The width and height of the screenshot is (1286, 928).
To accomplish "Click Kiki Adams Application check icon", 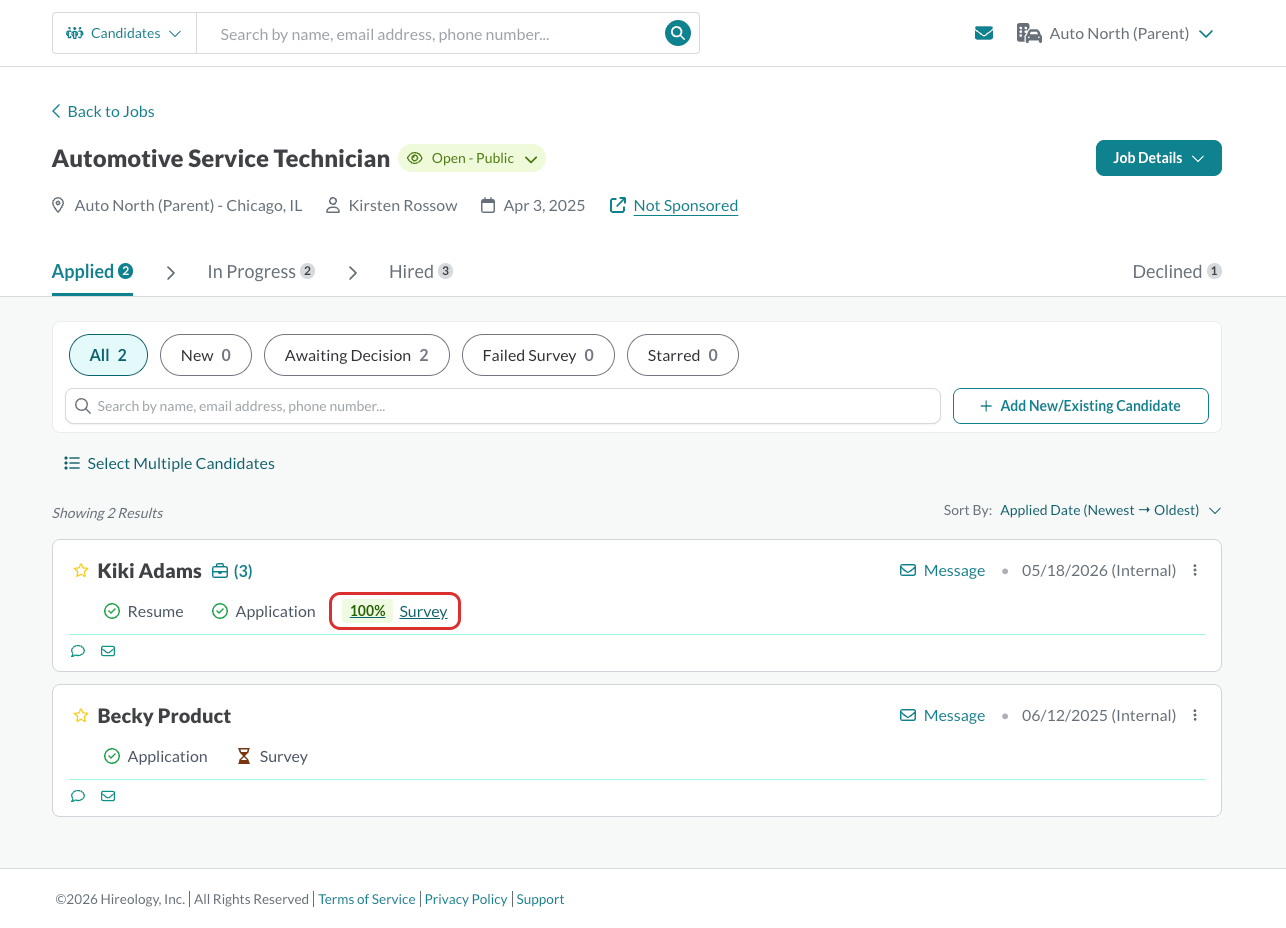I will click(220, 611).
